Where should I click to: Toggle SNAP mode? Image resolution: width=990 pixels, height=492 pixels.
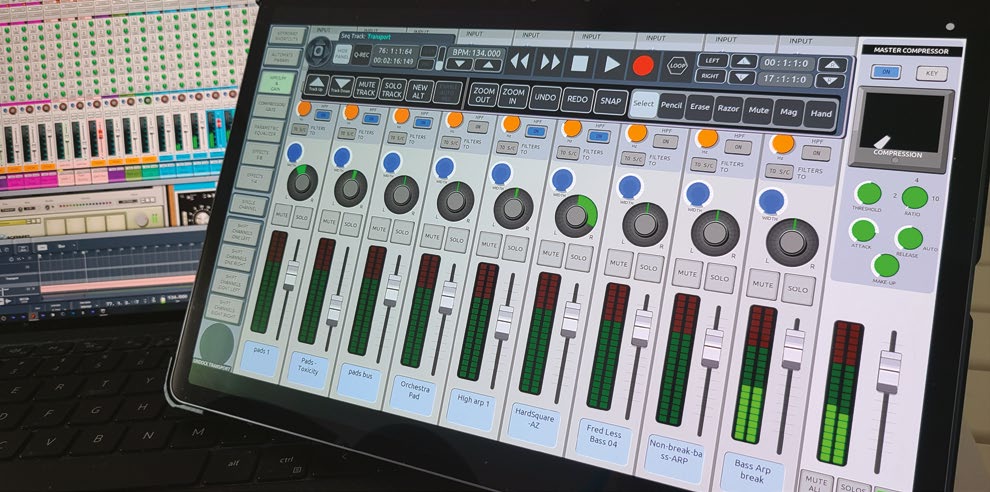[x=611, y=102]
